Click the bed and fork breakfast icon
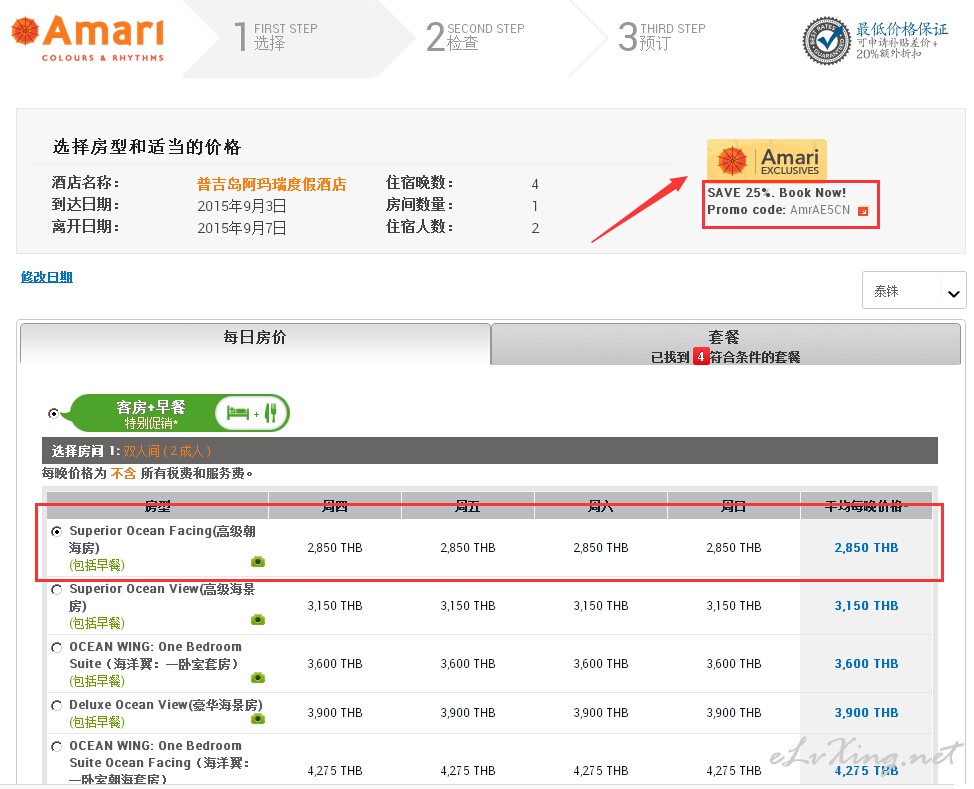Screen dimensions: 974x789 [252, 413]
